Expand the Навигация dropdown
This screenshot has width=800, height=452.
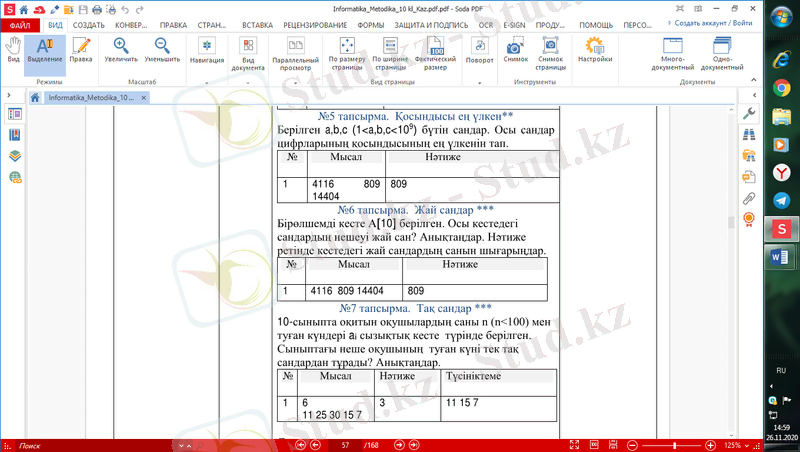206,51
